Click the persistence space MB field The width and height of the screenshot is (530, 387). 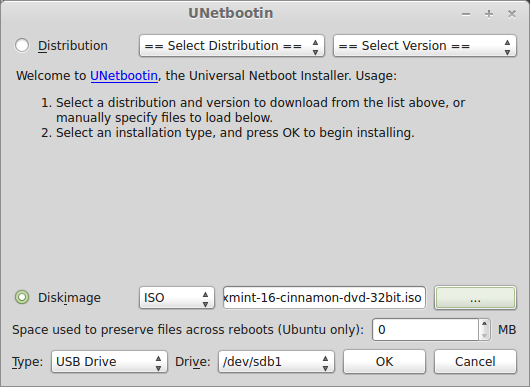click(x=426, y=330)
